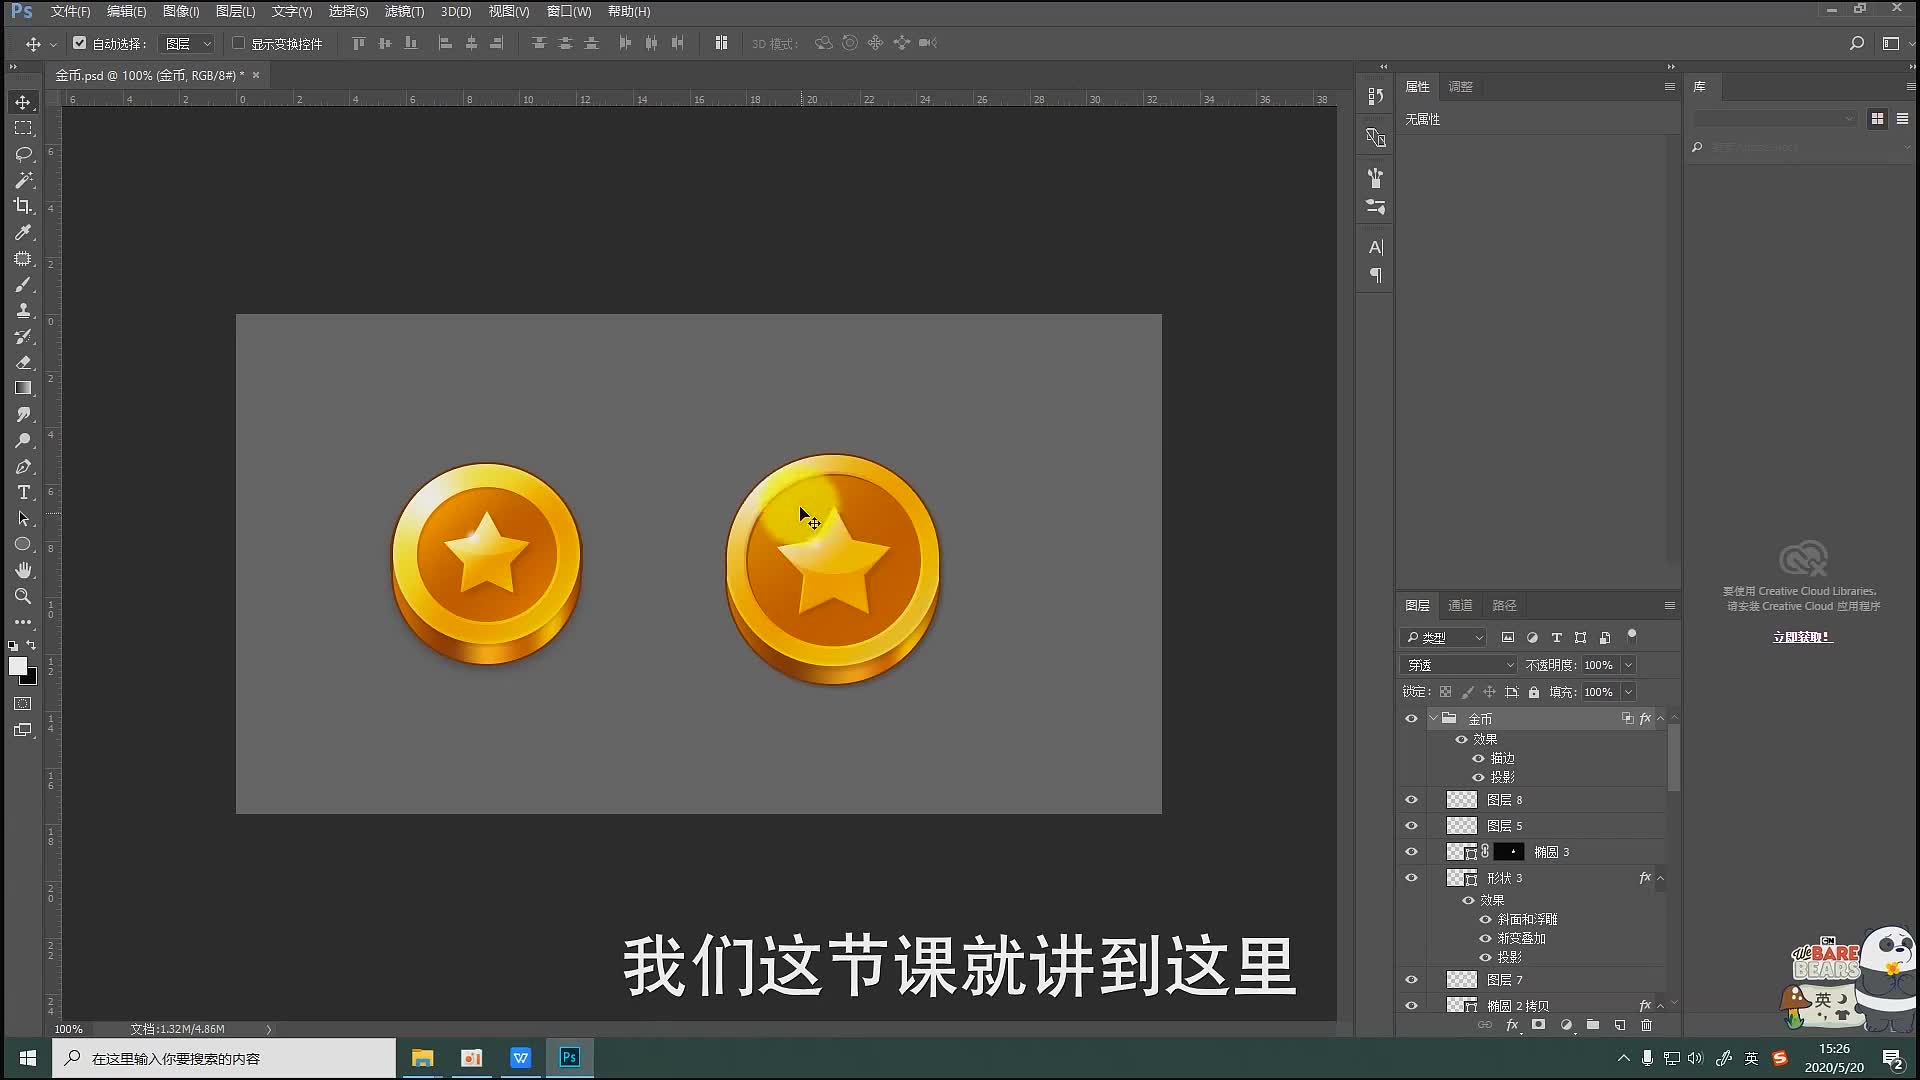Select the Ellipse shape tool
The image size is (1920, 1080).
pyautogui.click(x=23, y=545)
